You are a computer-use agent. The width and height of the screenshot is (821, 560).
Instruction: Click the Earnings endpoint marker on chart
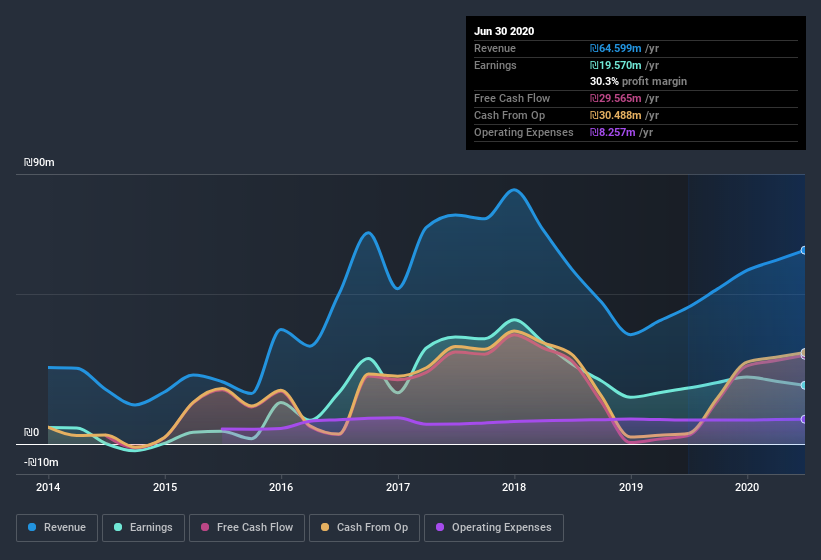804,385
